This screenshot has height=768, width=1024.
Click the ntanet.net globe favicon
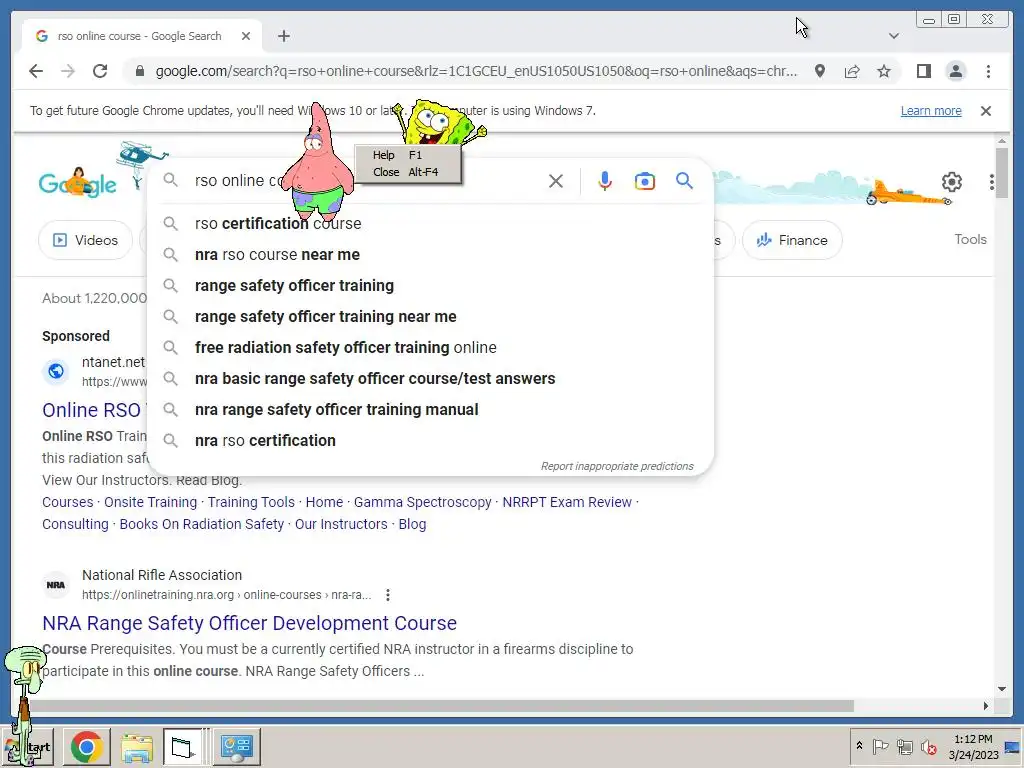pos(56,372)
